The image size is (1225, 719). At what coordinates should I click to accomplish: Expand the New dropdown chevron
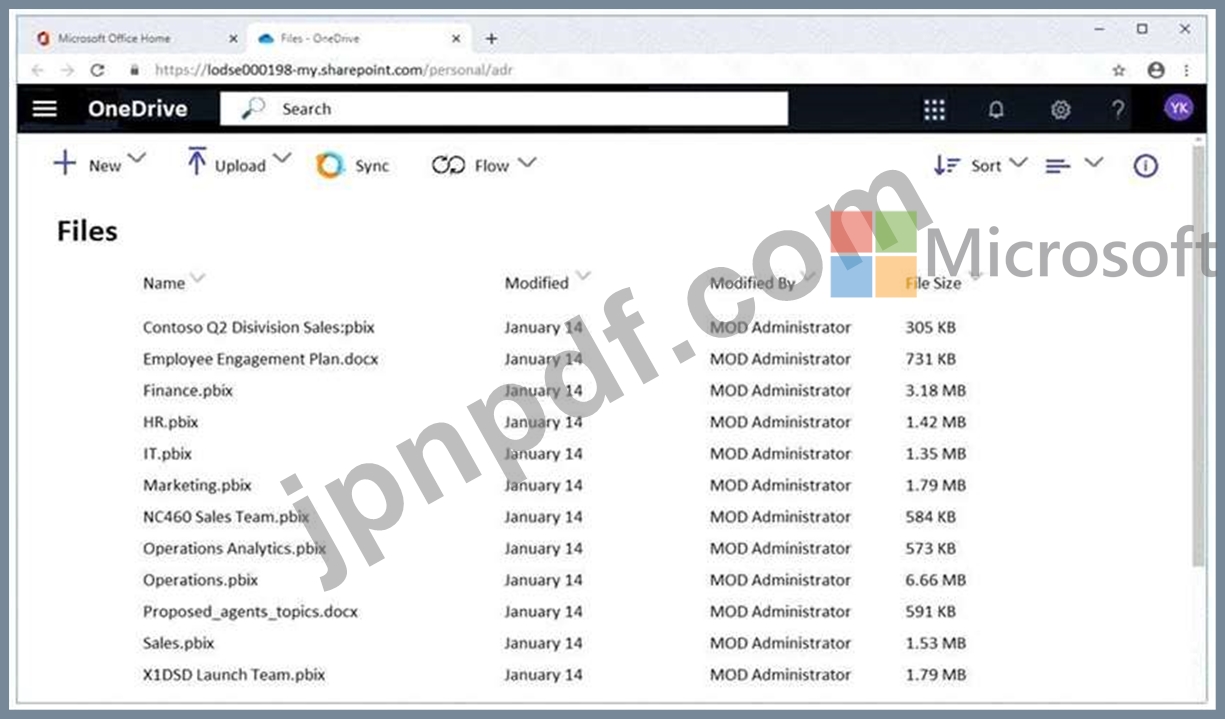pyautogui.click(x=137, y=159)
